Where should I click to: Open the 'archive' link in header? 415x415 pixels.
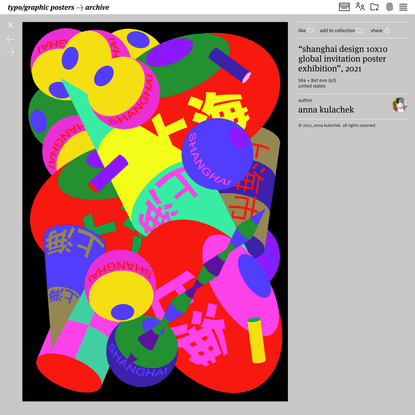(x=97, y=7)
